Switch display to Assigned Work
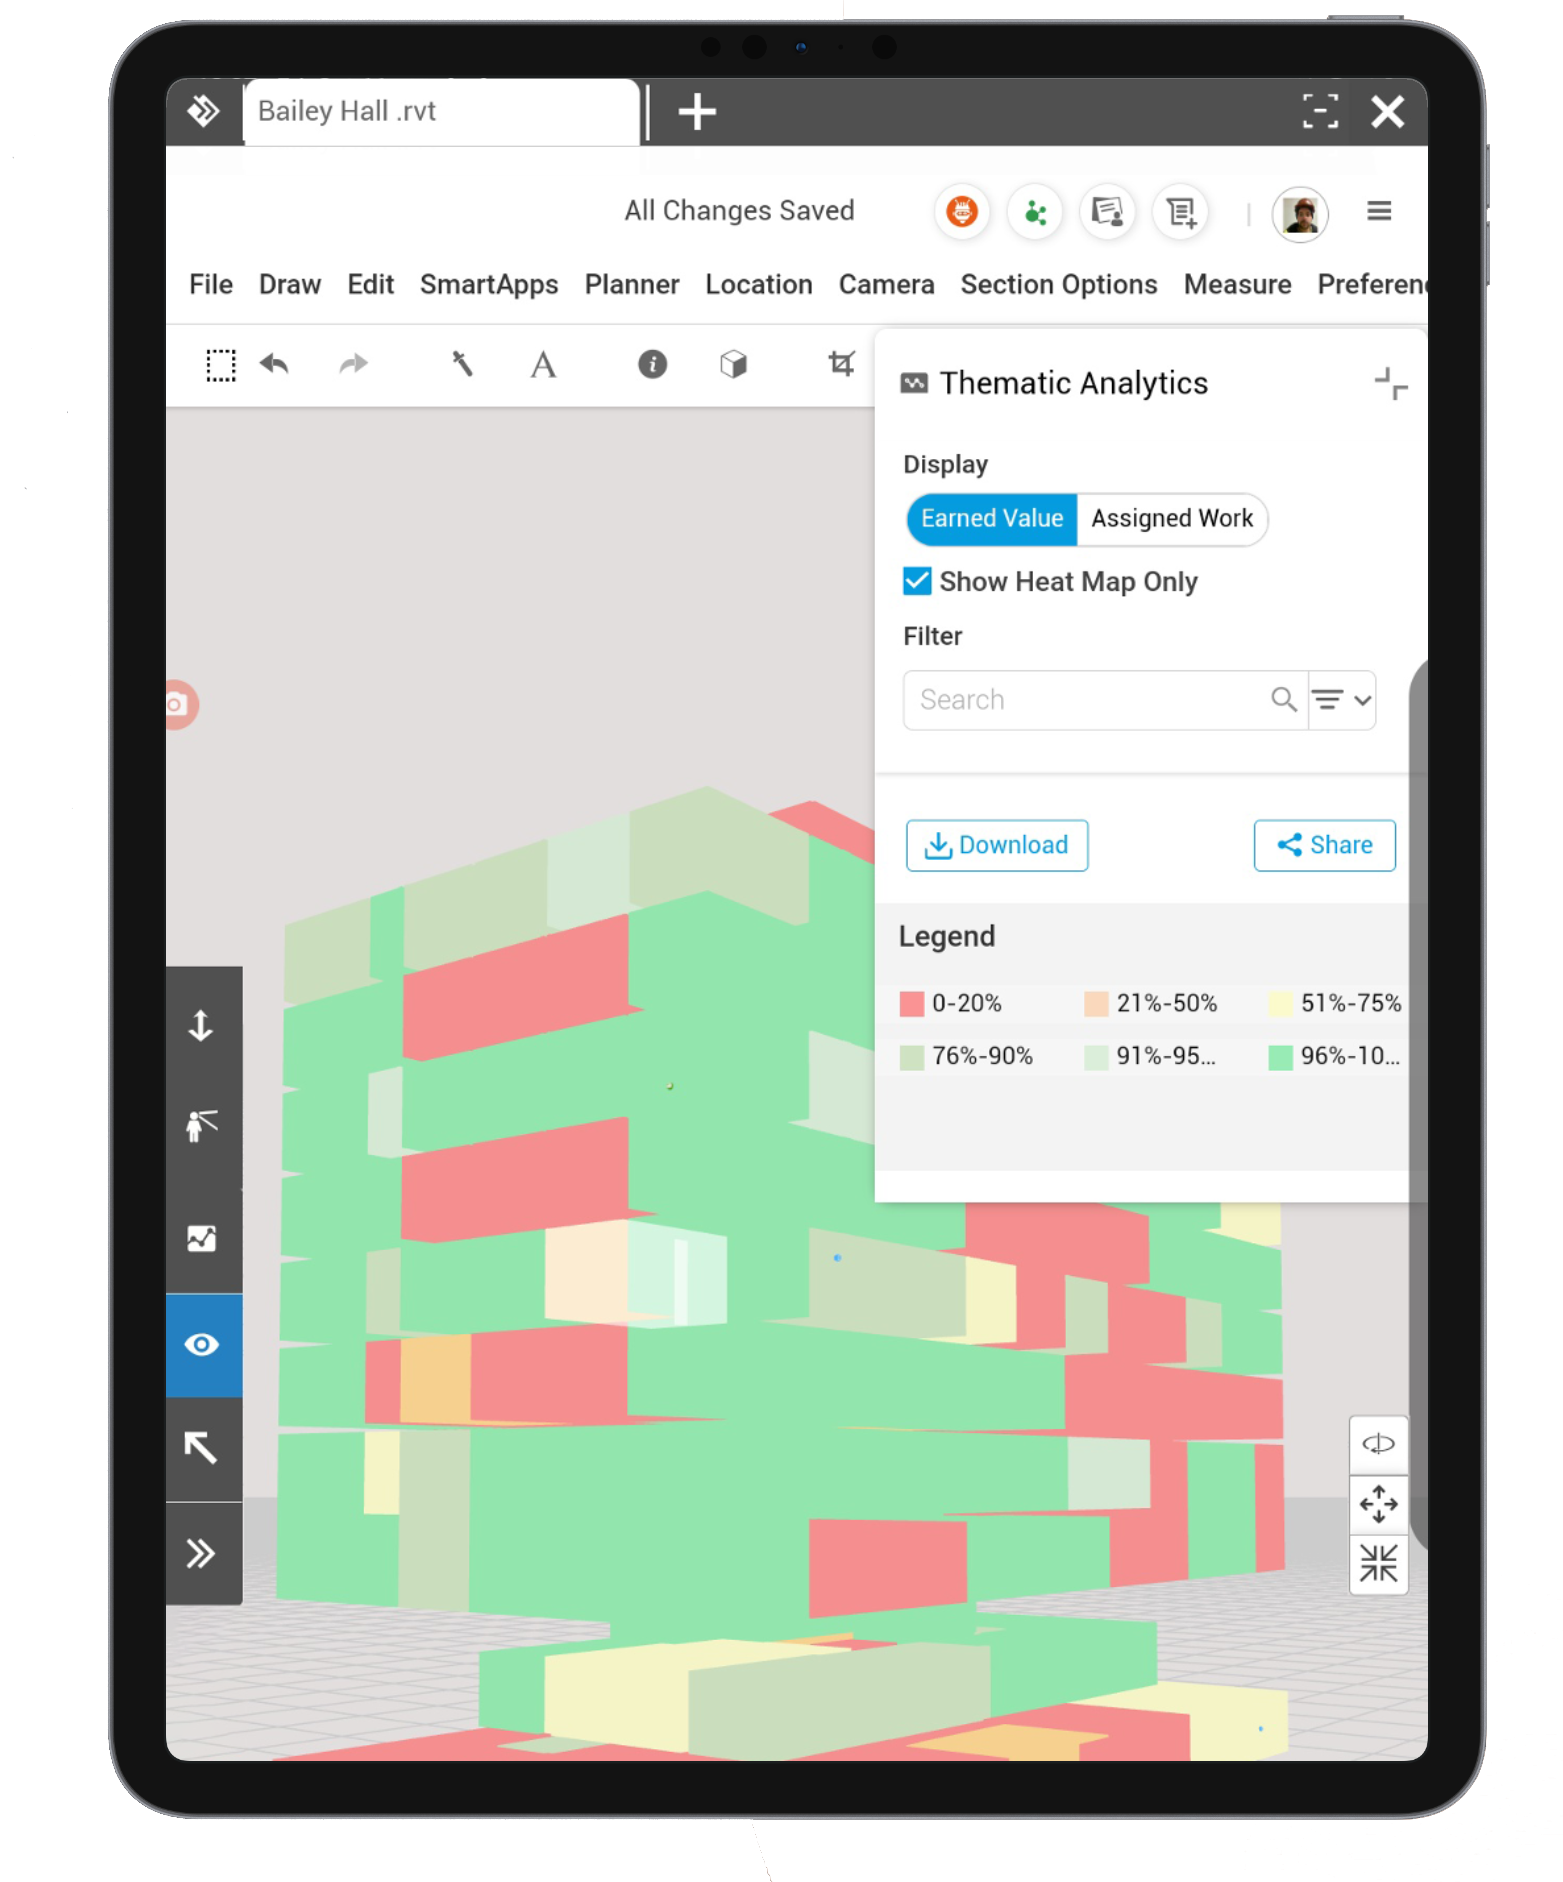 [1171, 519]
